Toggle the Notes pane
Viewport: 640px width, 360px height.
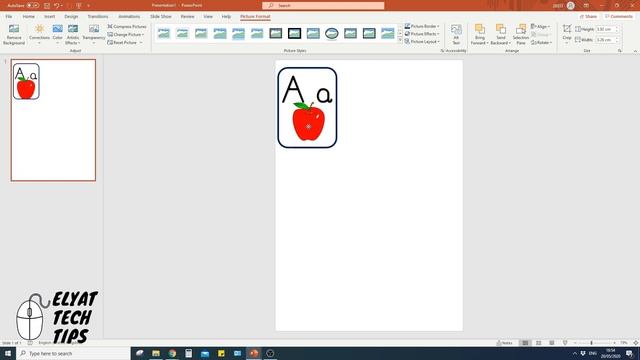(504, 343)
